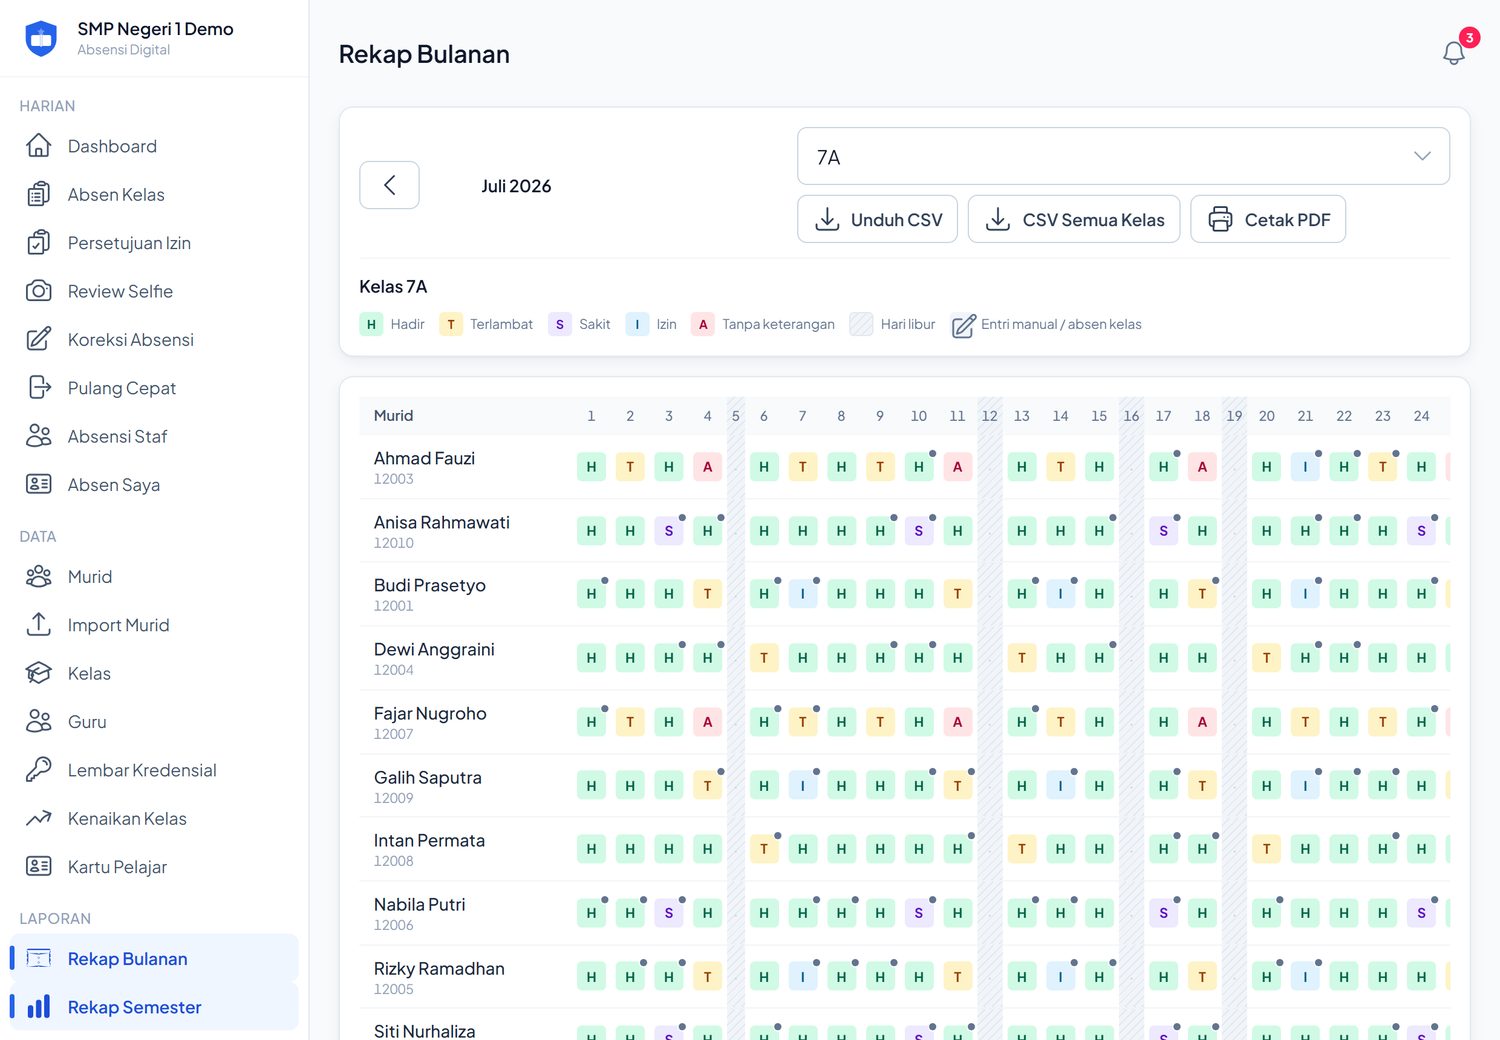Image resolution: width=1500 pixels, height=1040 pixels.
Task: Click the Import Murid upload icon
Action: pyautogui.click(x=39, y=625)
